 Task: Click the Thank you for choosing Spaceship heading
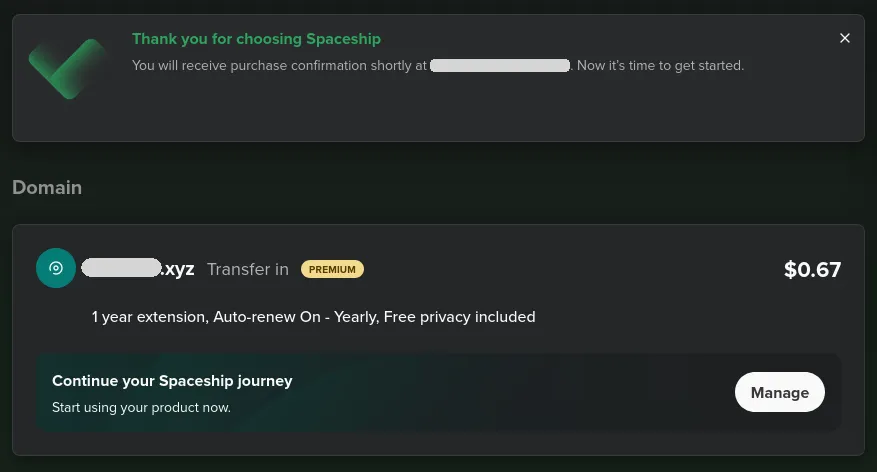click(256, 39)
